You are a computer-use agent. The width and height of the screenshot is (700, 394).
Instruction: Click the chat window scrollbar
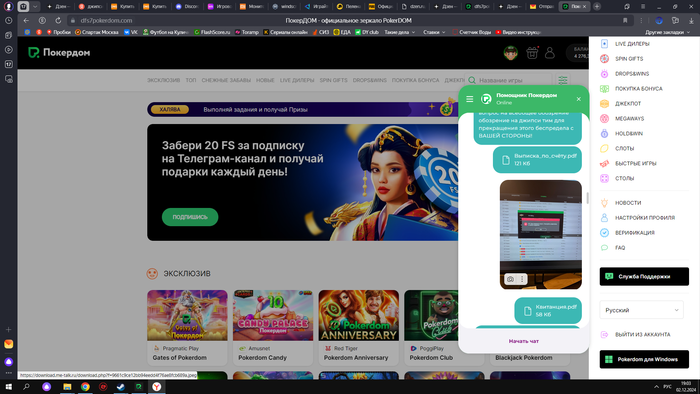pyautogui.click(x=588, y=199)
